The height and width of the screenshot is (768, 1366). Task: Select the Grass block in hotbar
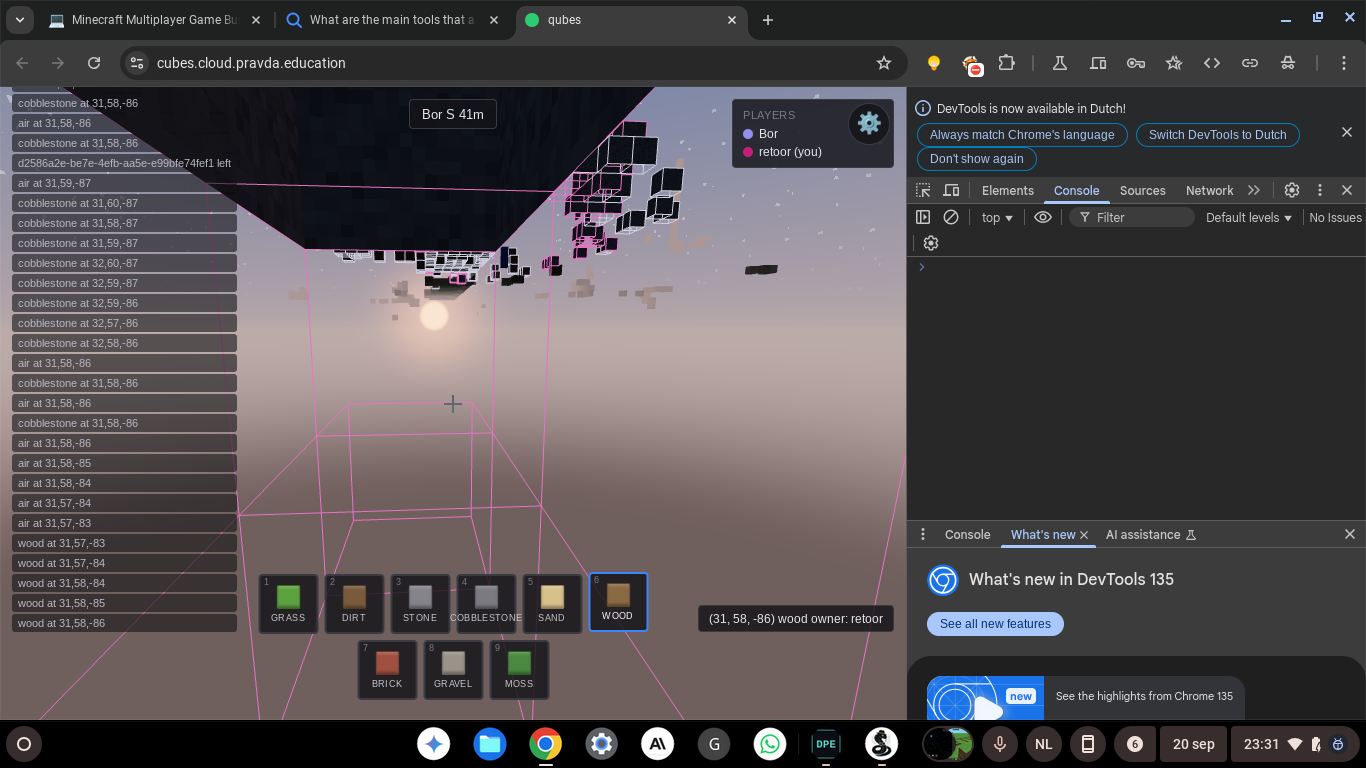288,603
